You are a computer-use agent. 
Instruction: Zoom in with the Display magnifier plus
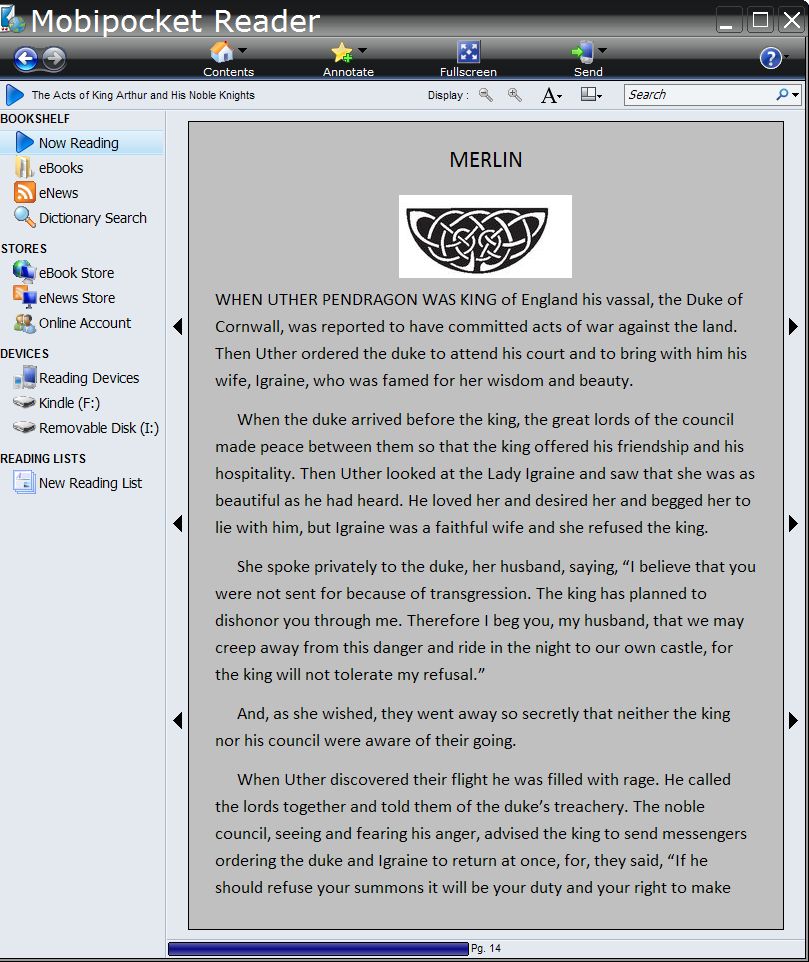(515, 95)
